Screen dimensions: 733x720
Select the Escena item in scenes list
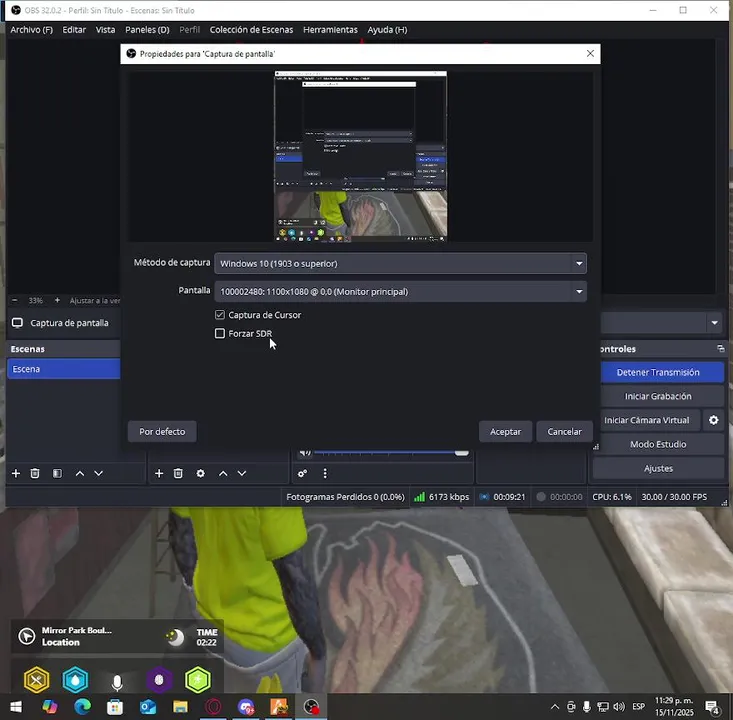point(64,368)
